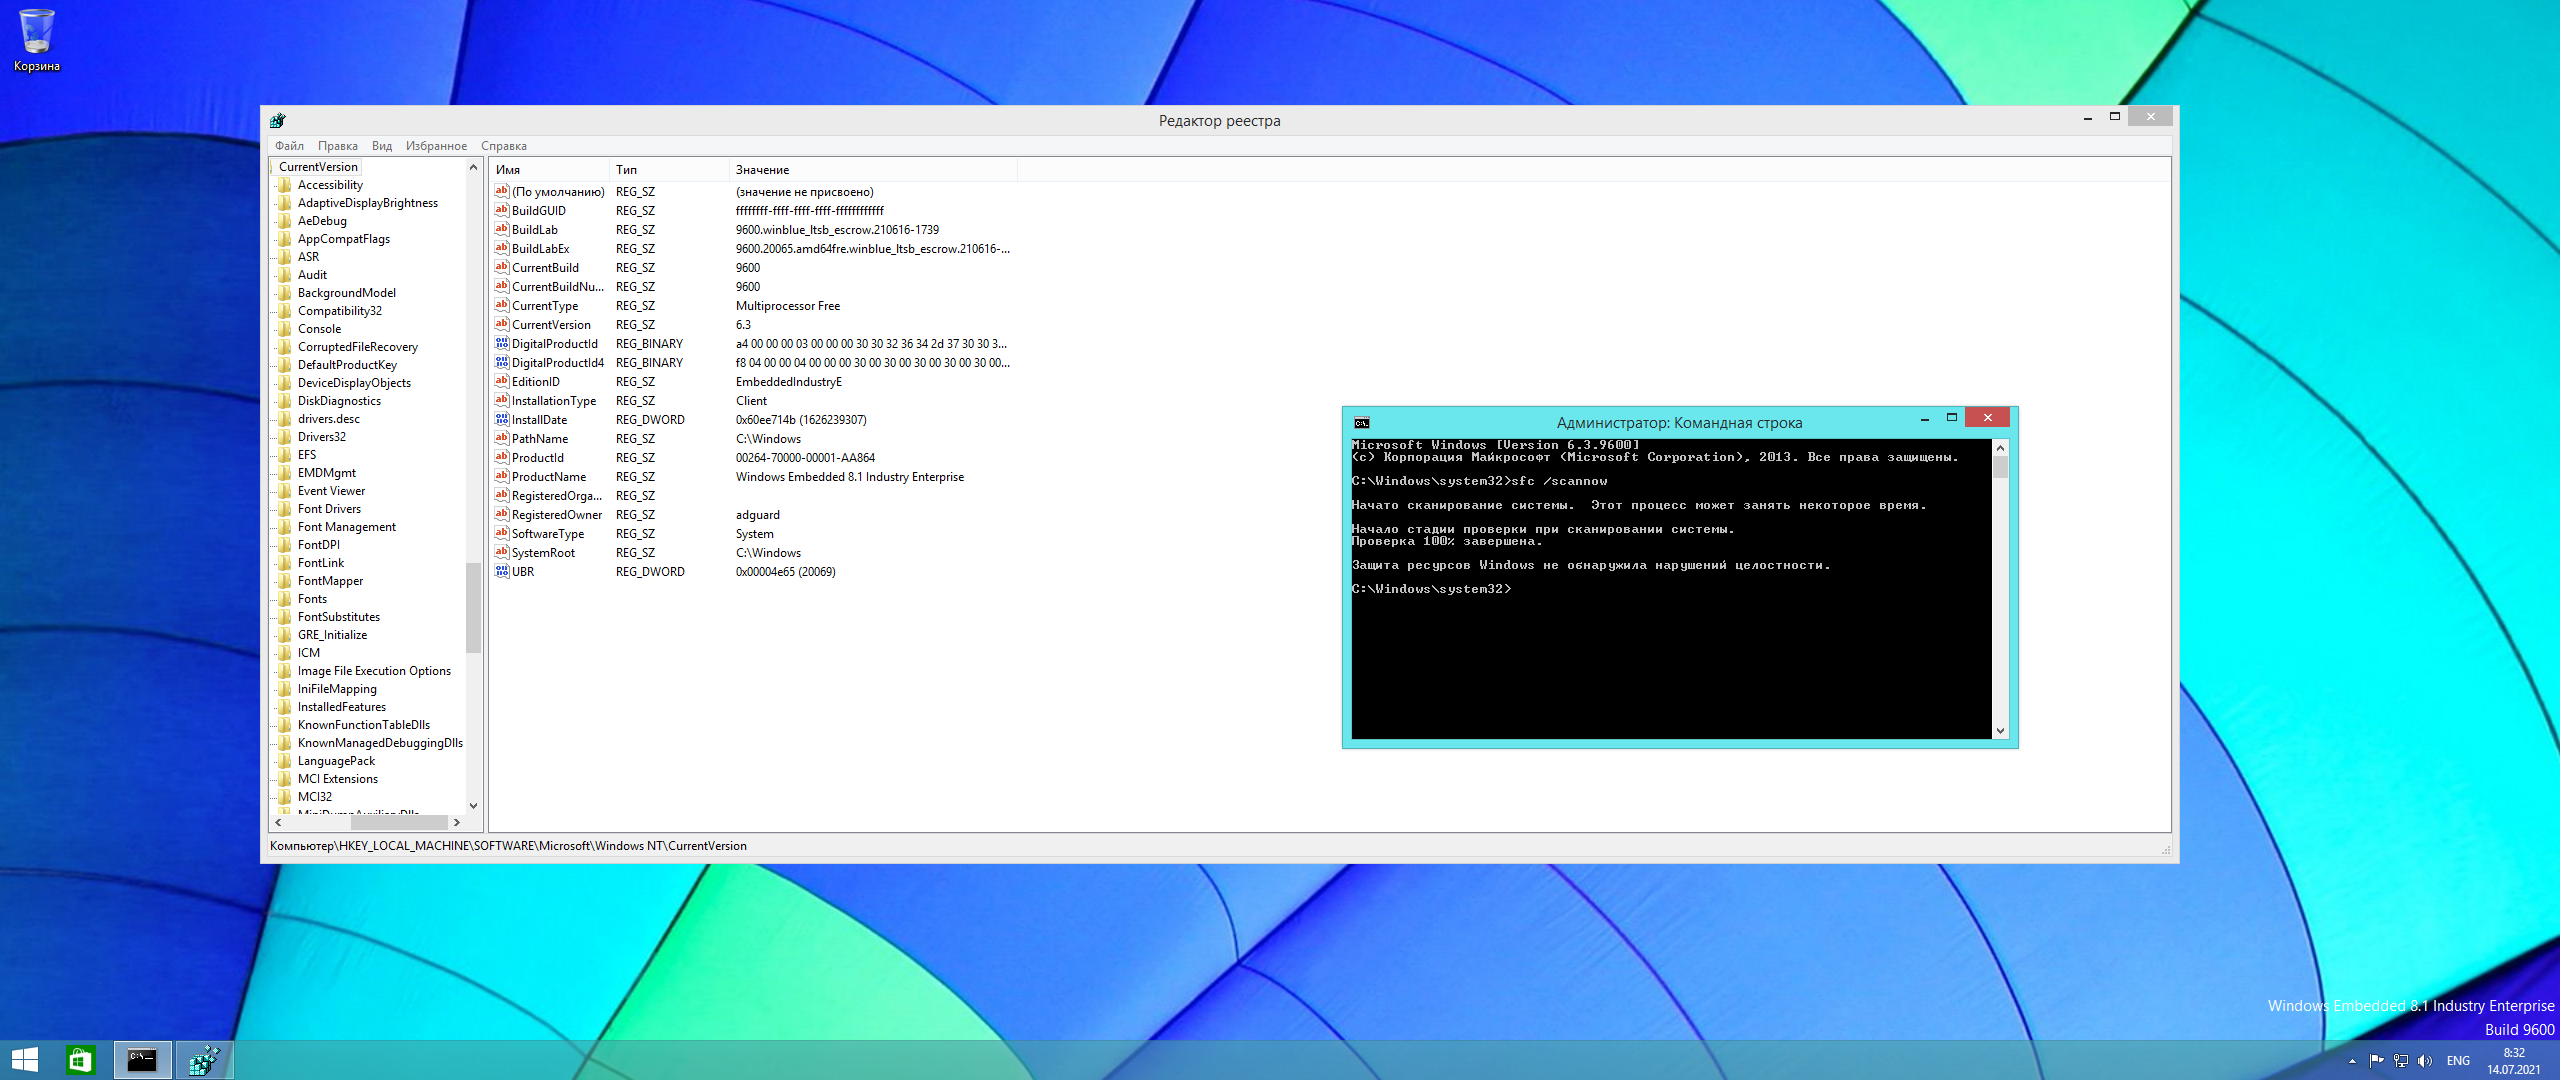Screen dimensions: 2560x1080
Task: Click the InstallDate DWORD value icon
Action: [x=502, y=419]
